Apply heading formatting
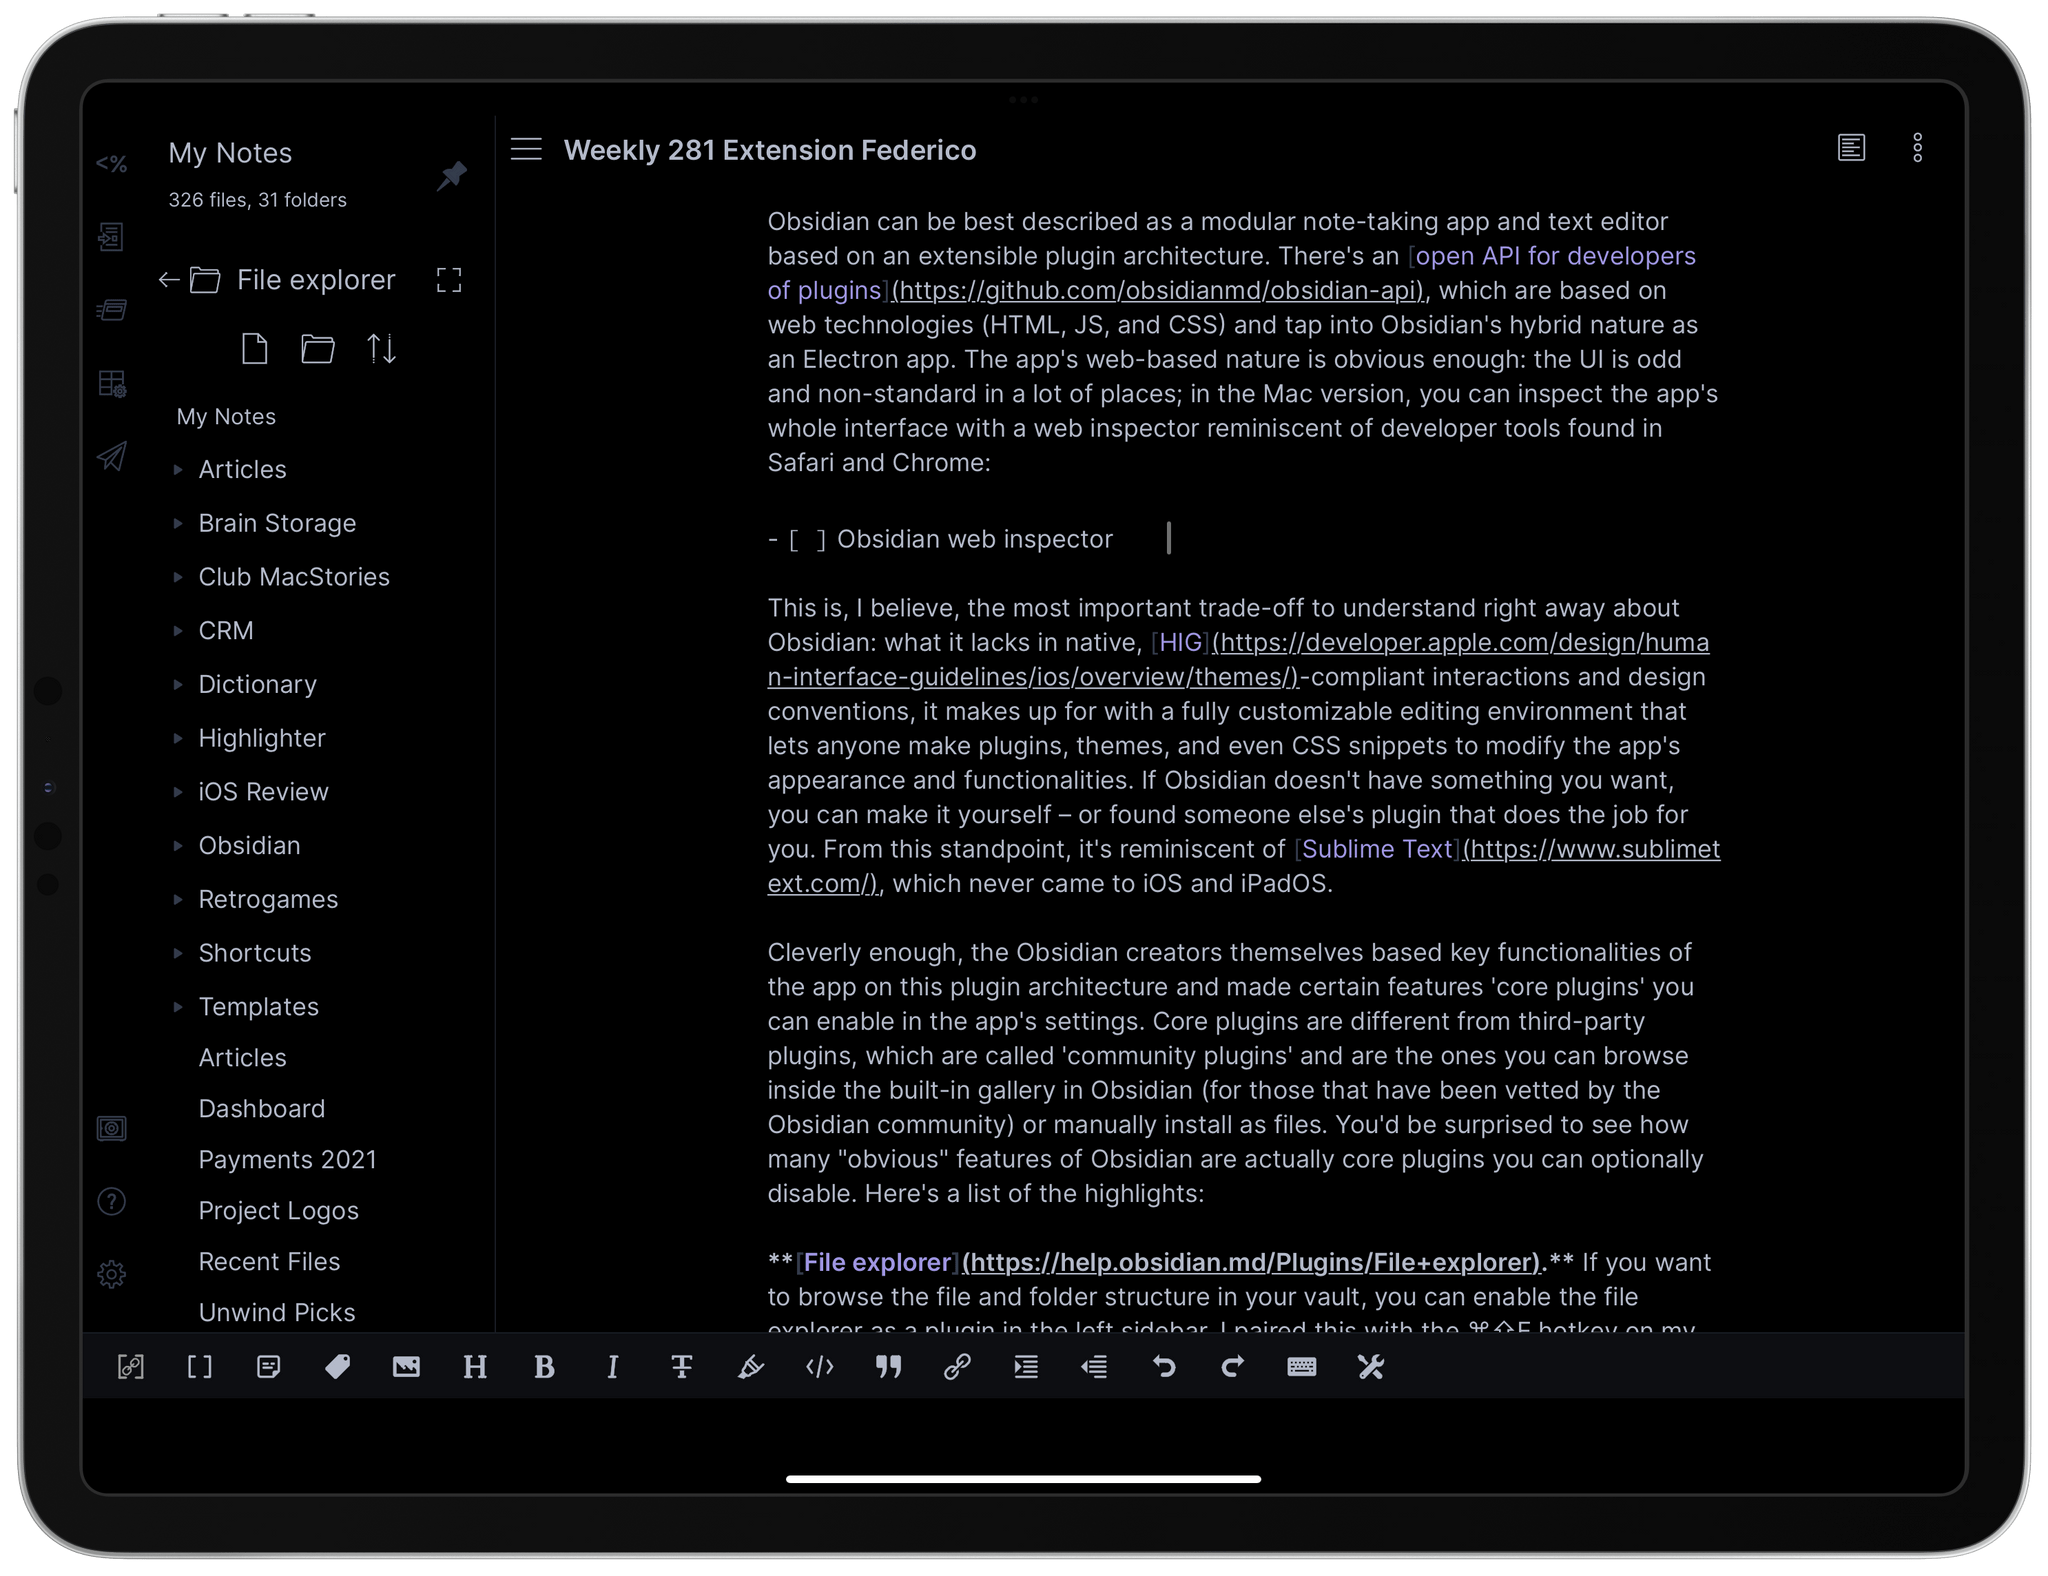 (x=475, y=1367)
